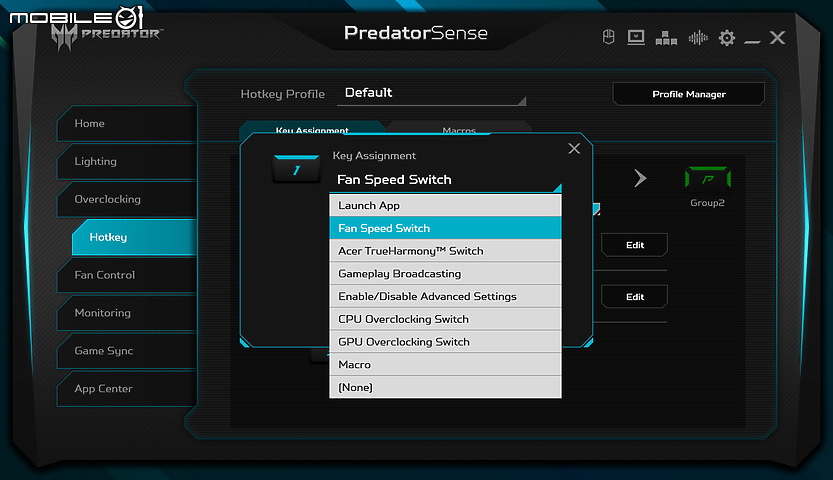This screenshot has width=833, height=480.
Task: Open the App Center section
Action: 128,389
